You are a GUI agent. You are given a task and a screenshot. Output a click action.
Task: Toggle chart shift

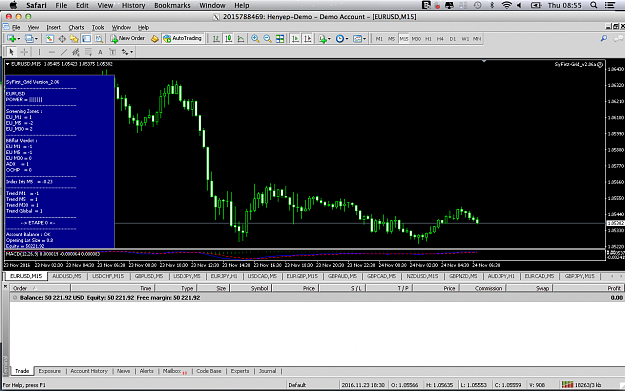pyautogui.click(x=308, y=39)
